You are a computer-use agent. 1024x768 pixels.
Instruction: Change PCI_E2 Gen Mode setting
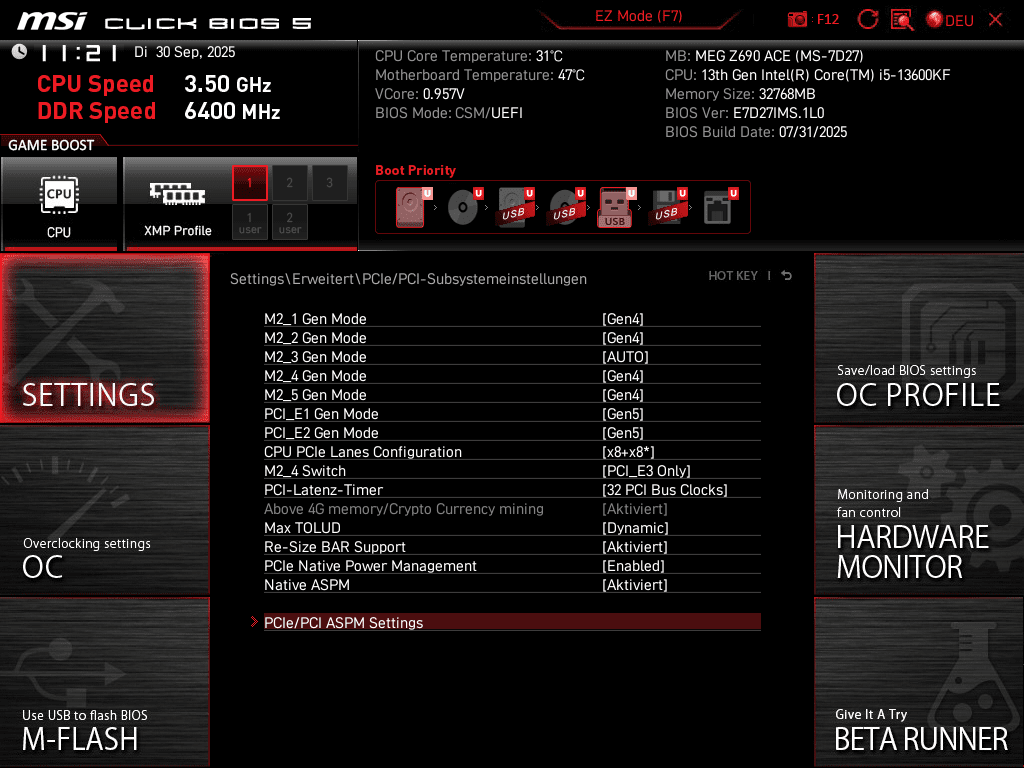coord(512,432)
